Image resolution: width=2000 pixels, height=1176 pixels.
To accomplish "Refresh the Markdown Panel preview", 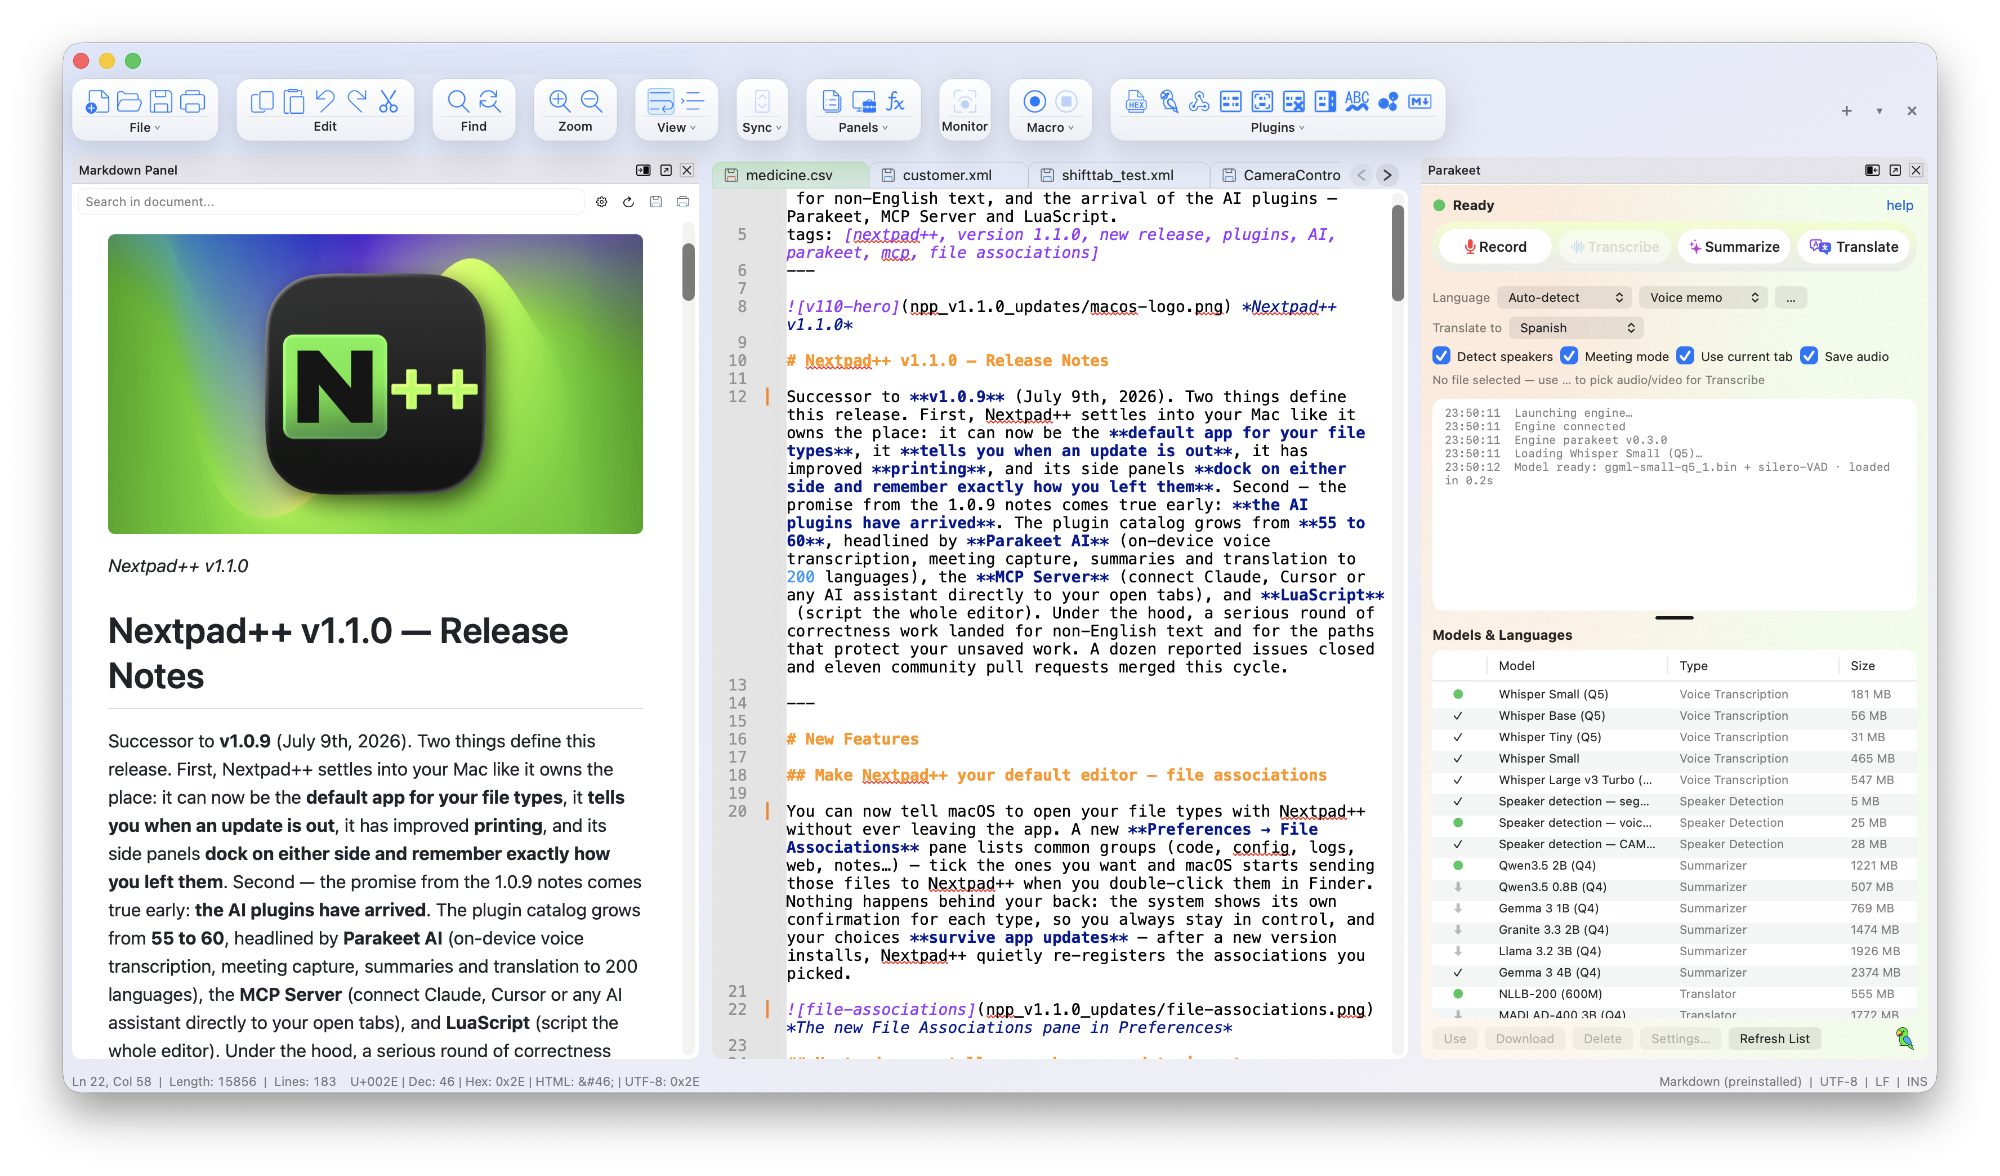I will 629,202.
